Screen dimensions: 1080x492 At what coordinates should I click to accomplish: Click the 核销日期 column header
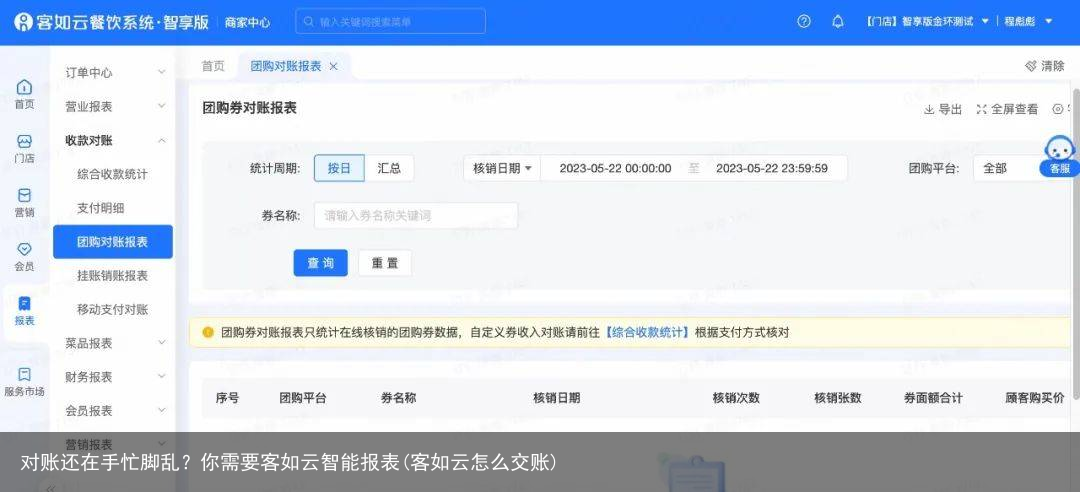tap(557, 398)
